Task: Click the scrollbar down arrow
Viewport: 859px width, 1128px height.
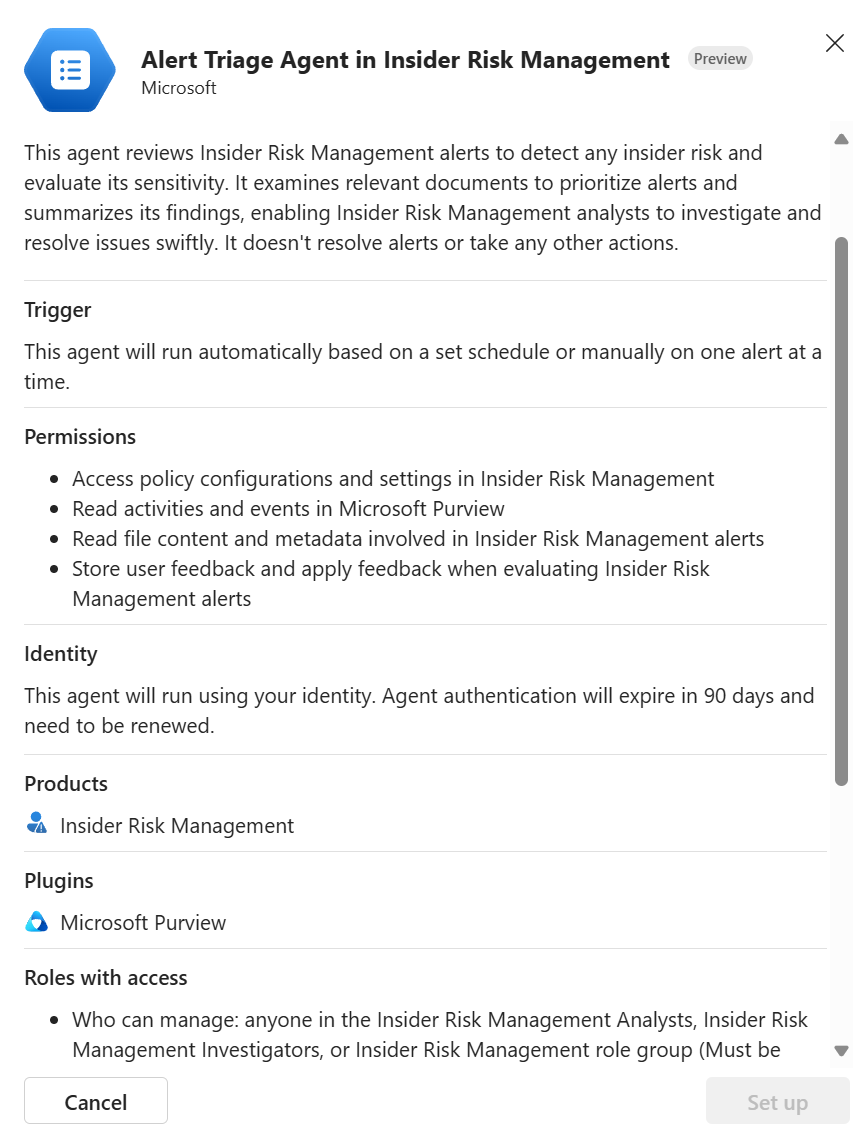Action: pyautogui.click(x=841, y=1051)
